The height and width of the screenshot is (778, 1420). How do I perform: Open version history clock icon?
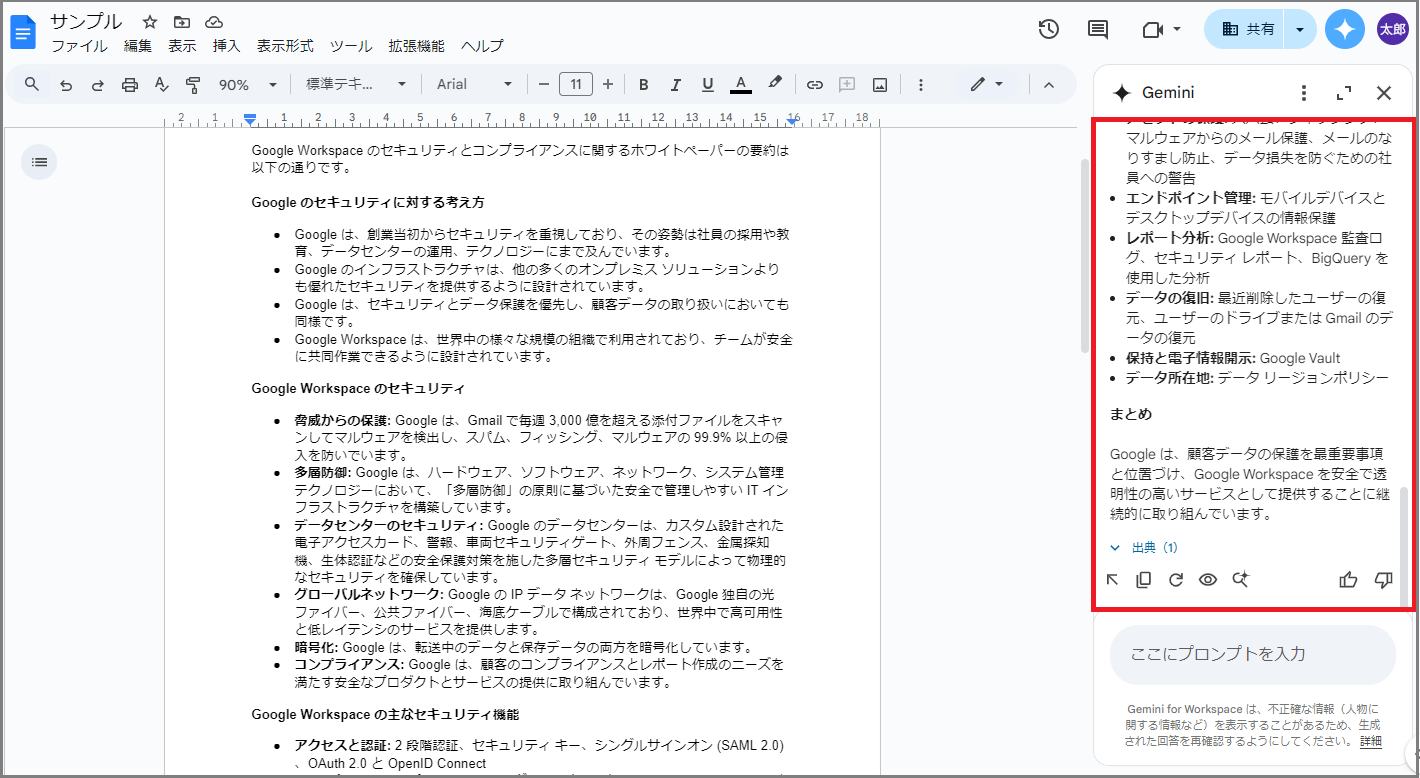coord(1048,30)
